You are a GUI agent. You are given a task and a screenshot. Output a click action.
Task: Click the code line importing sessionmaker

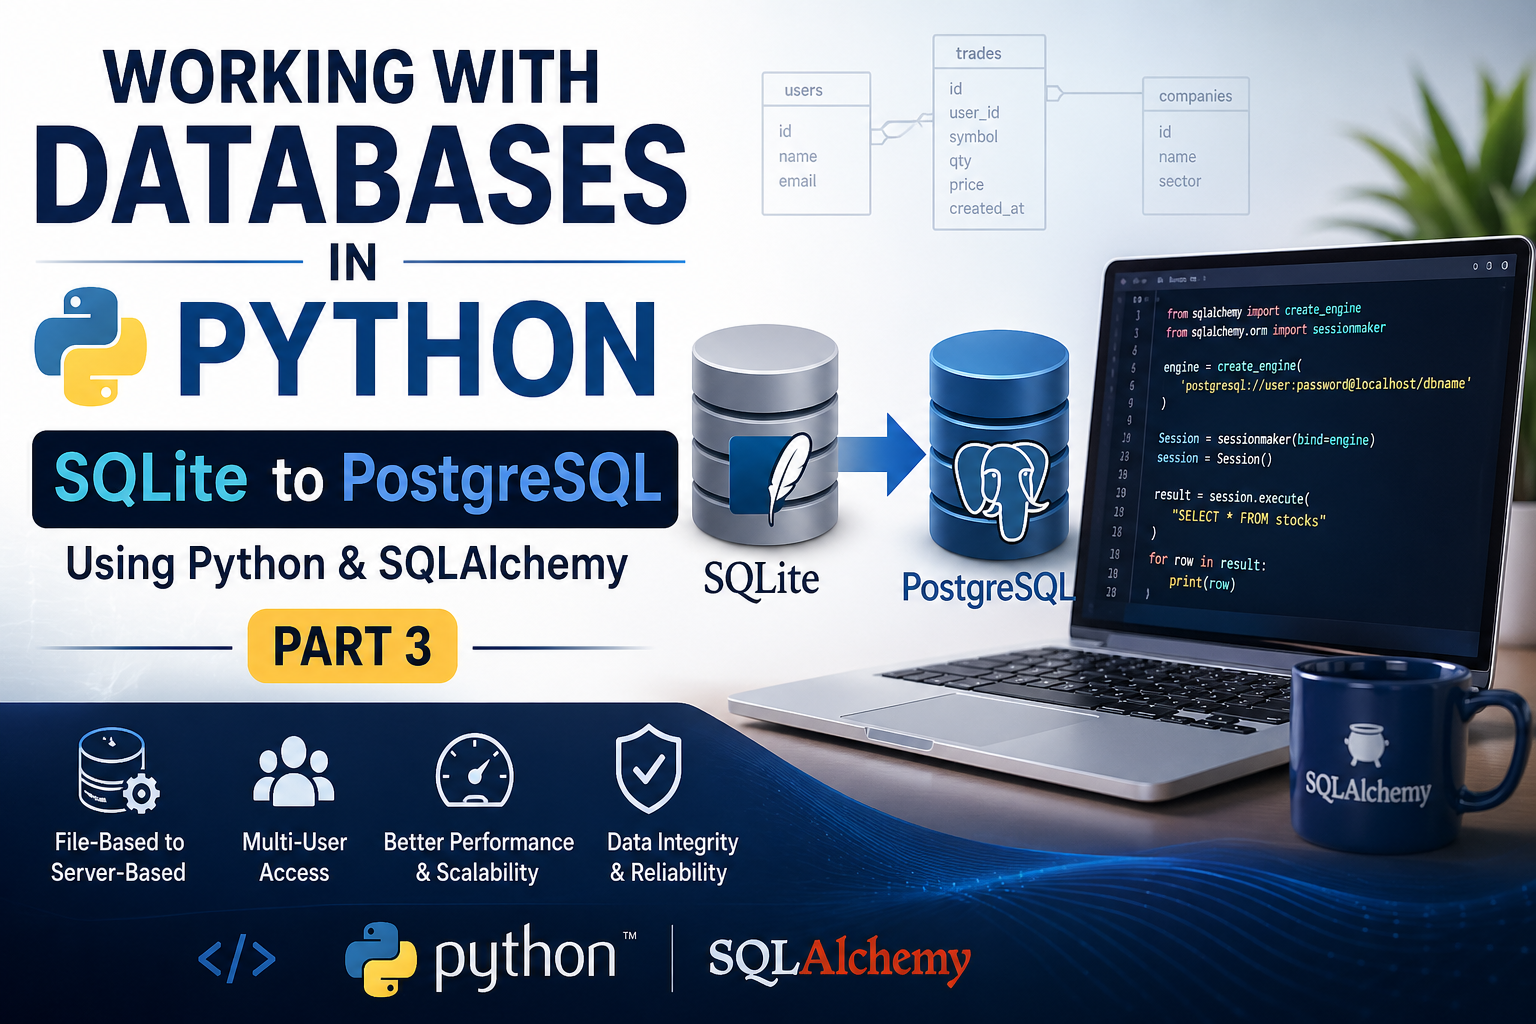click(x=1275, y=330)
